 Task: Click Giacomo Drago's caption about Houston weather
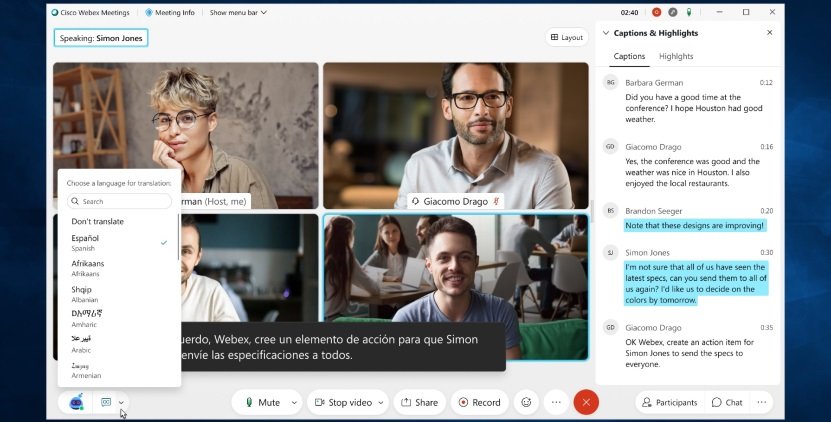coord(692,172)
